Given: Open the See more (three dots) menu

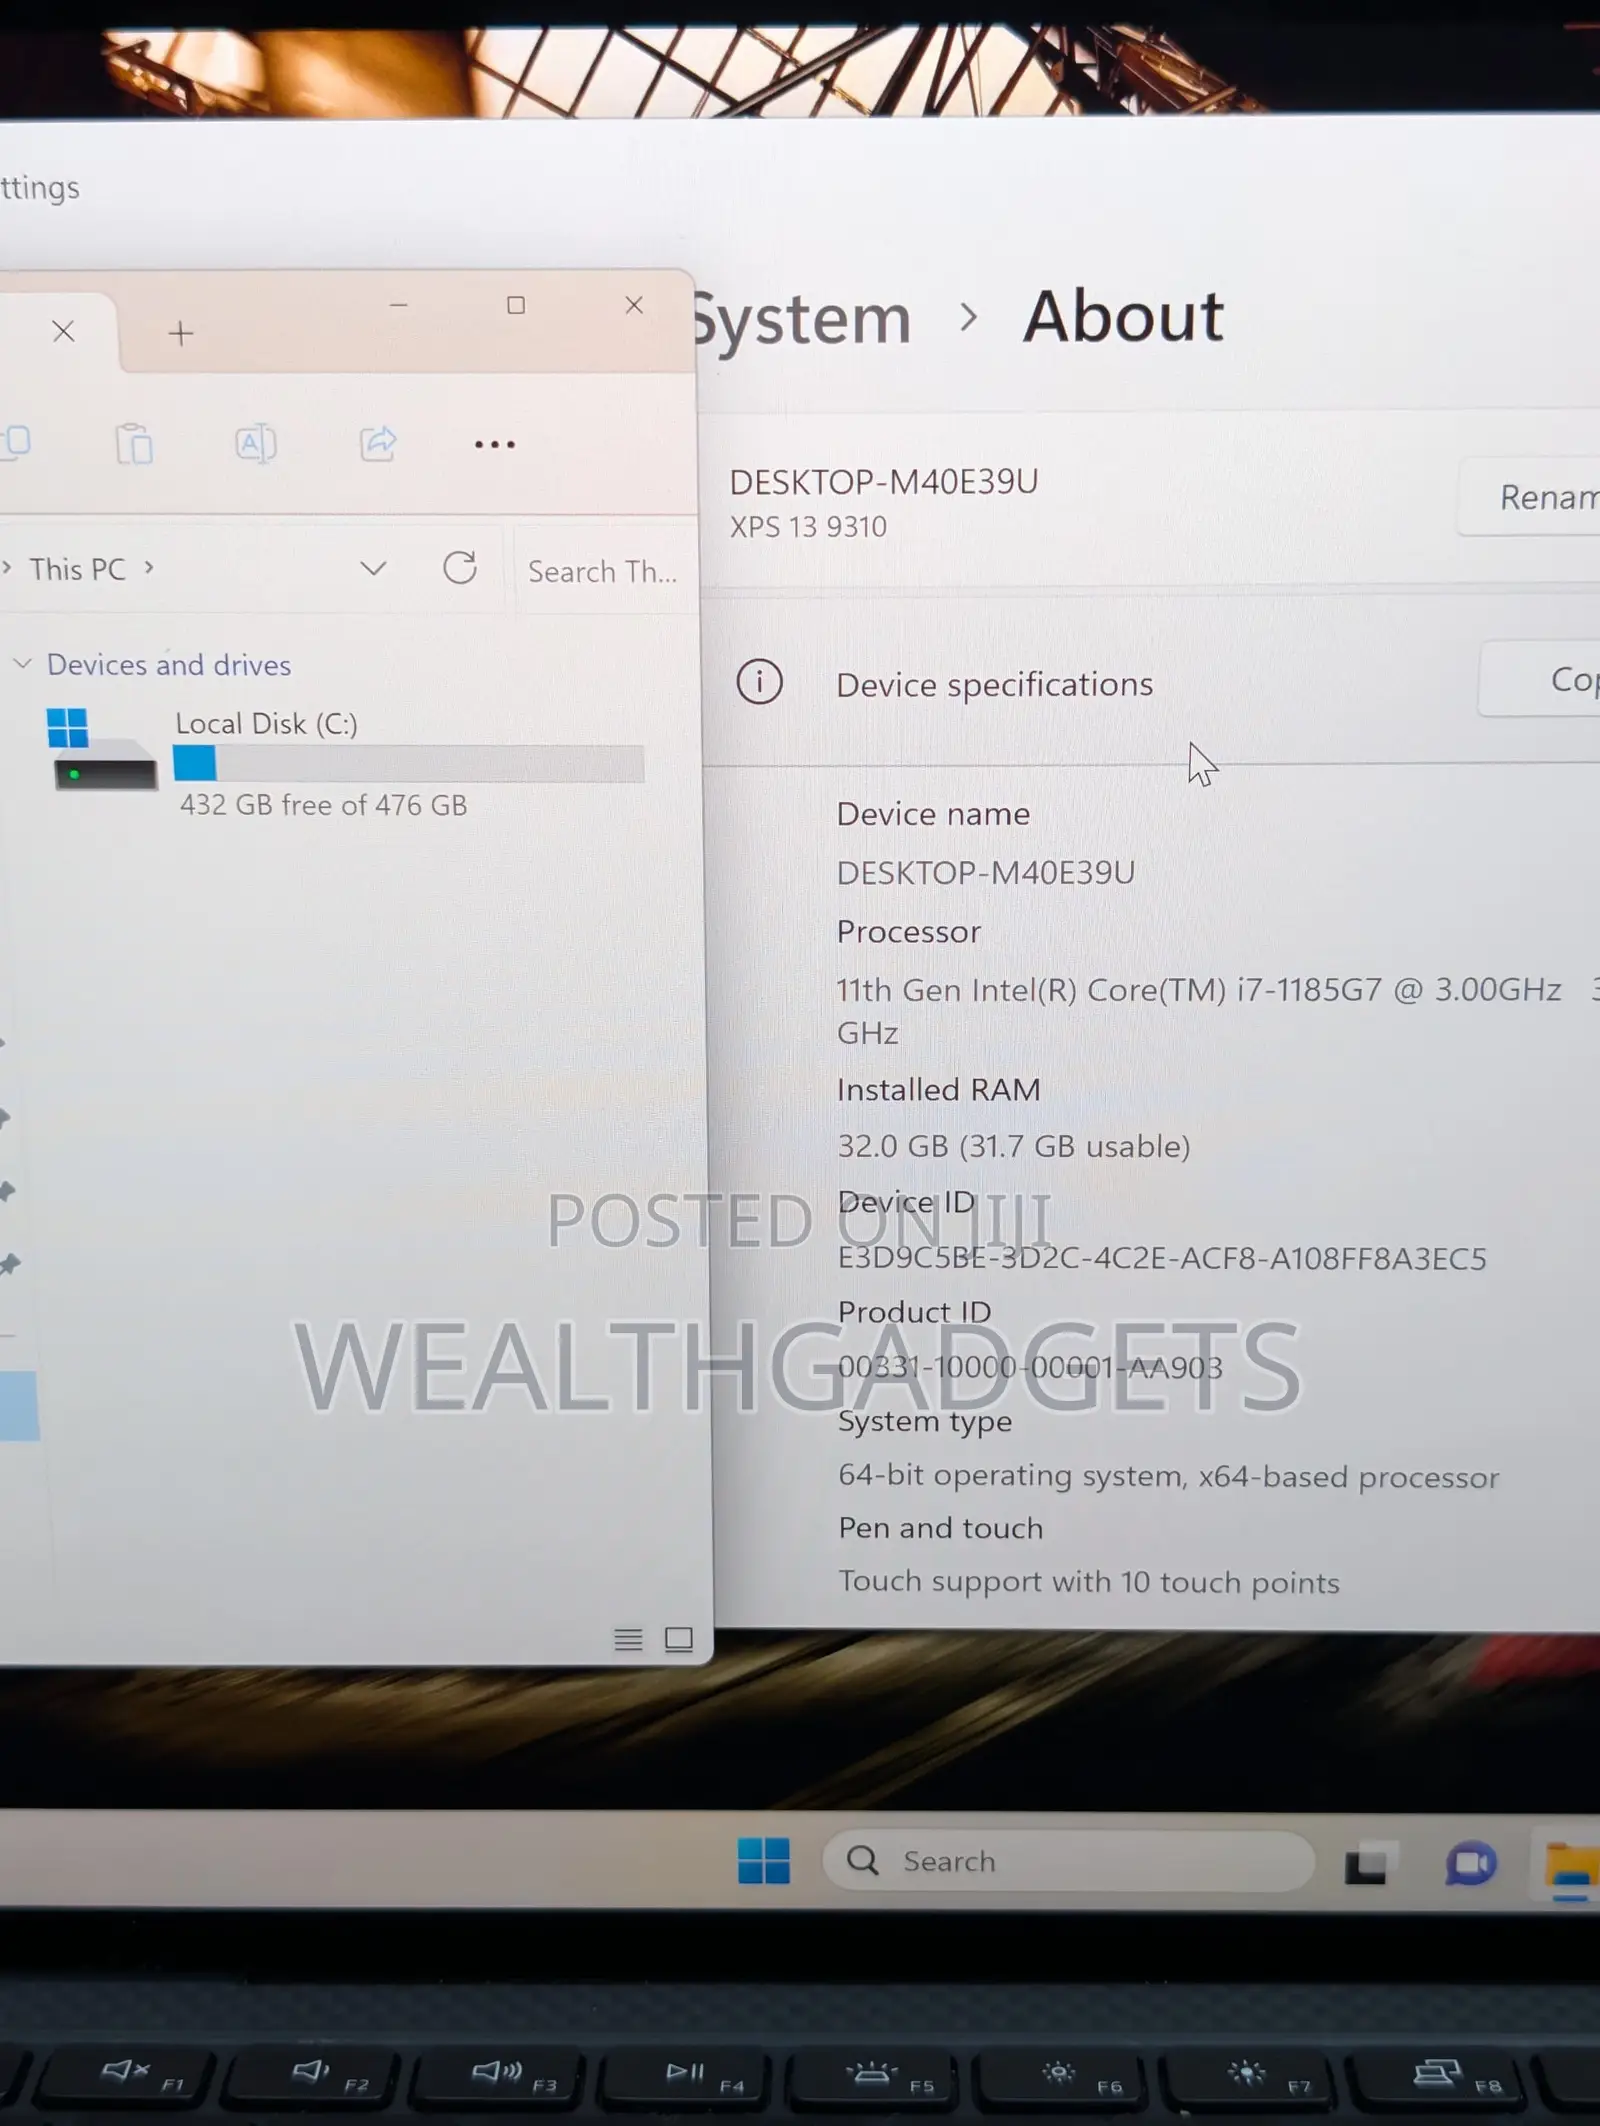Looking at the screenshot, I should coord(495,444).
